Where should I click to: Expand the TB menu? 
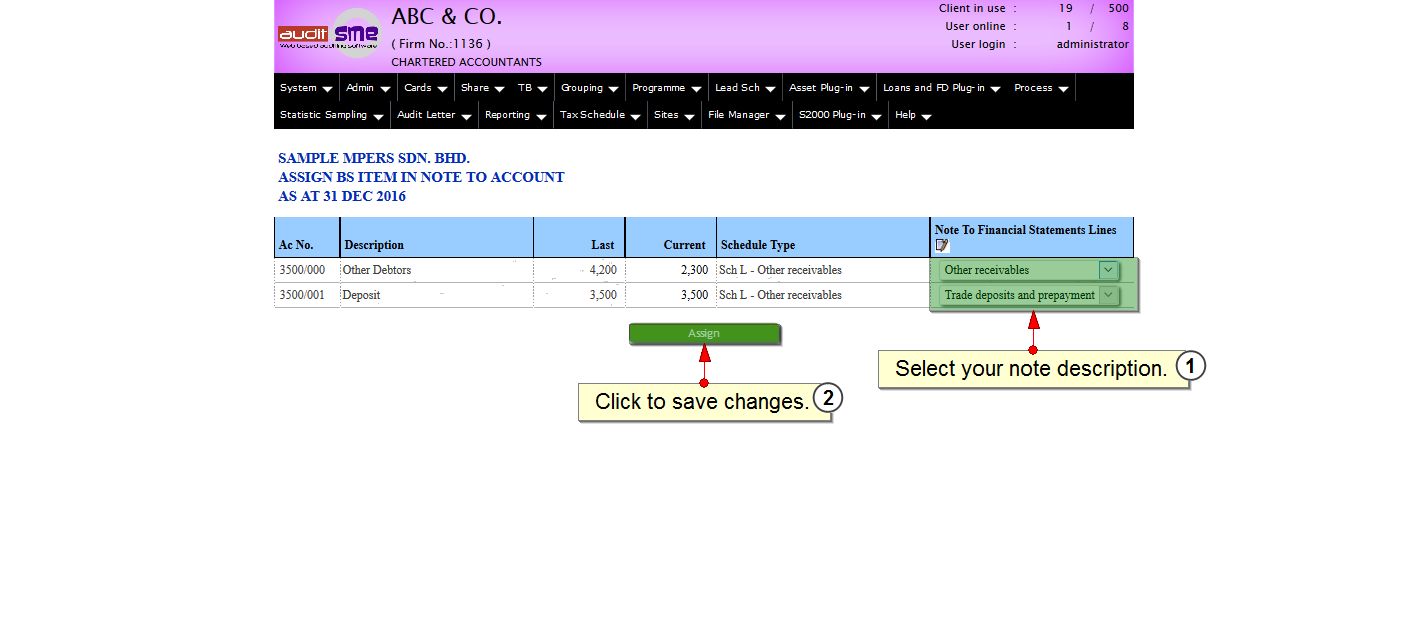click(532, 88)
